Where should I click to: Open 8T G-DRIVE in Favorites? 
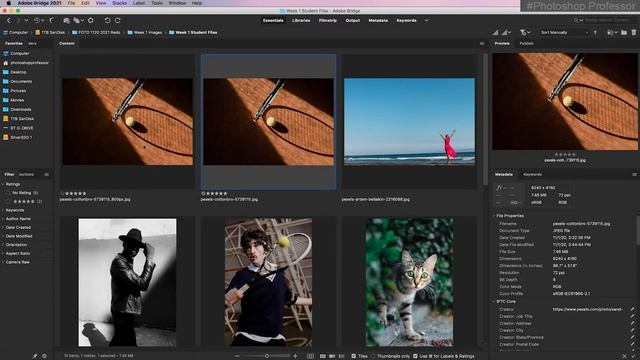(22, 128)
